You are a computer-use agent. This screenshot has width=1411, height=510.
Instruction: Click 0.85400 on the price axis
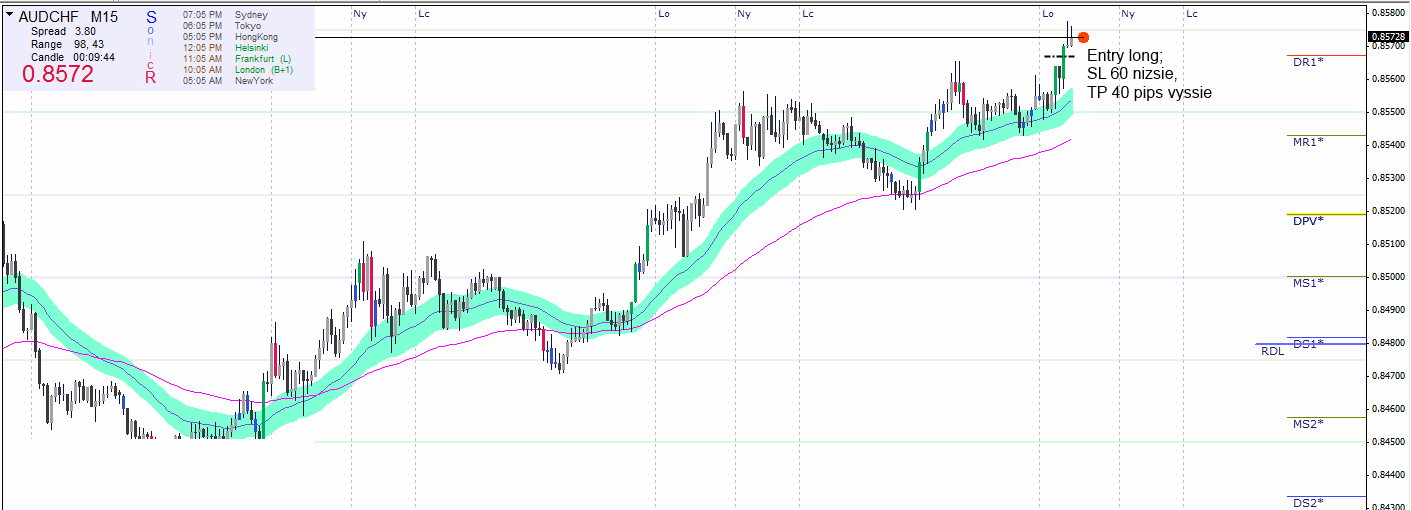click(x=1387, y=145)
